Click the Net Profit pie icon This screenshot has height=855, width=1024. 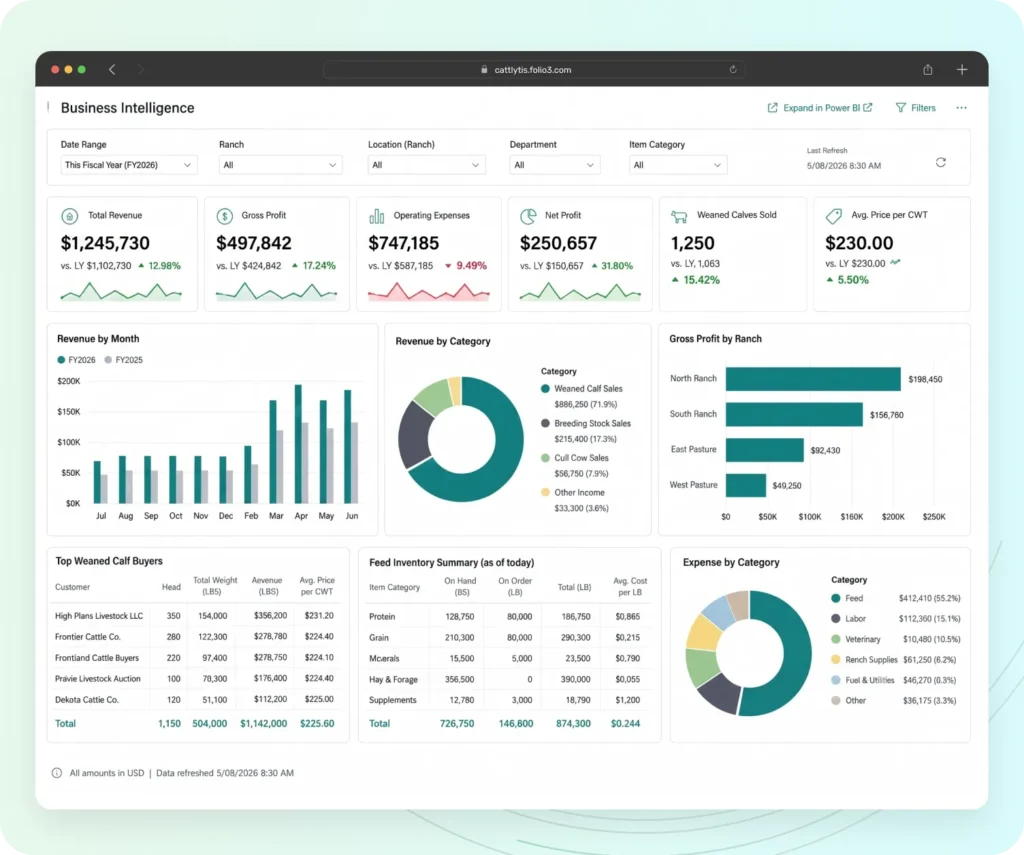point(528,216)
